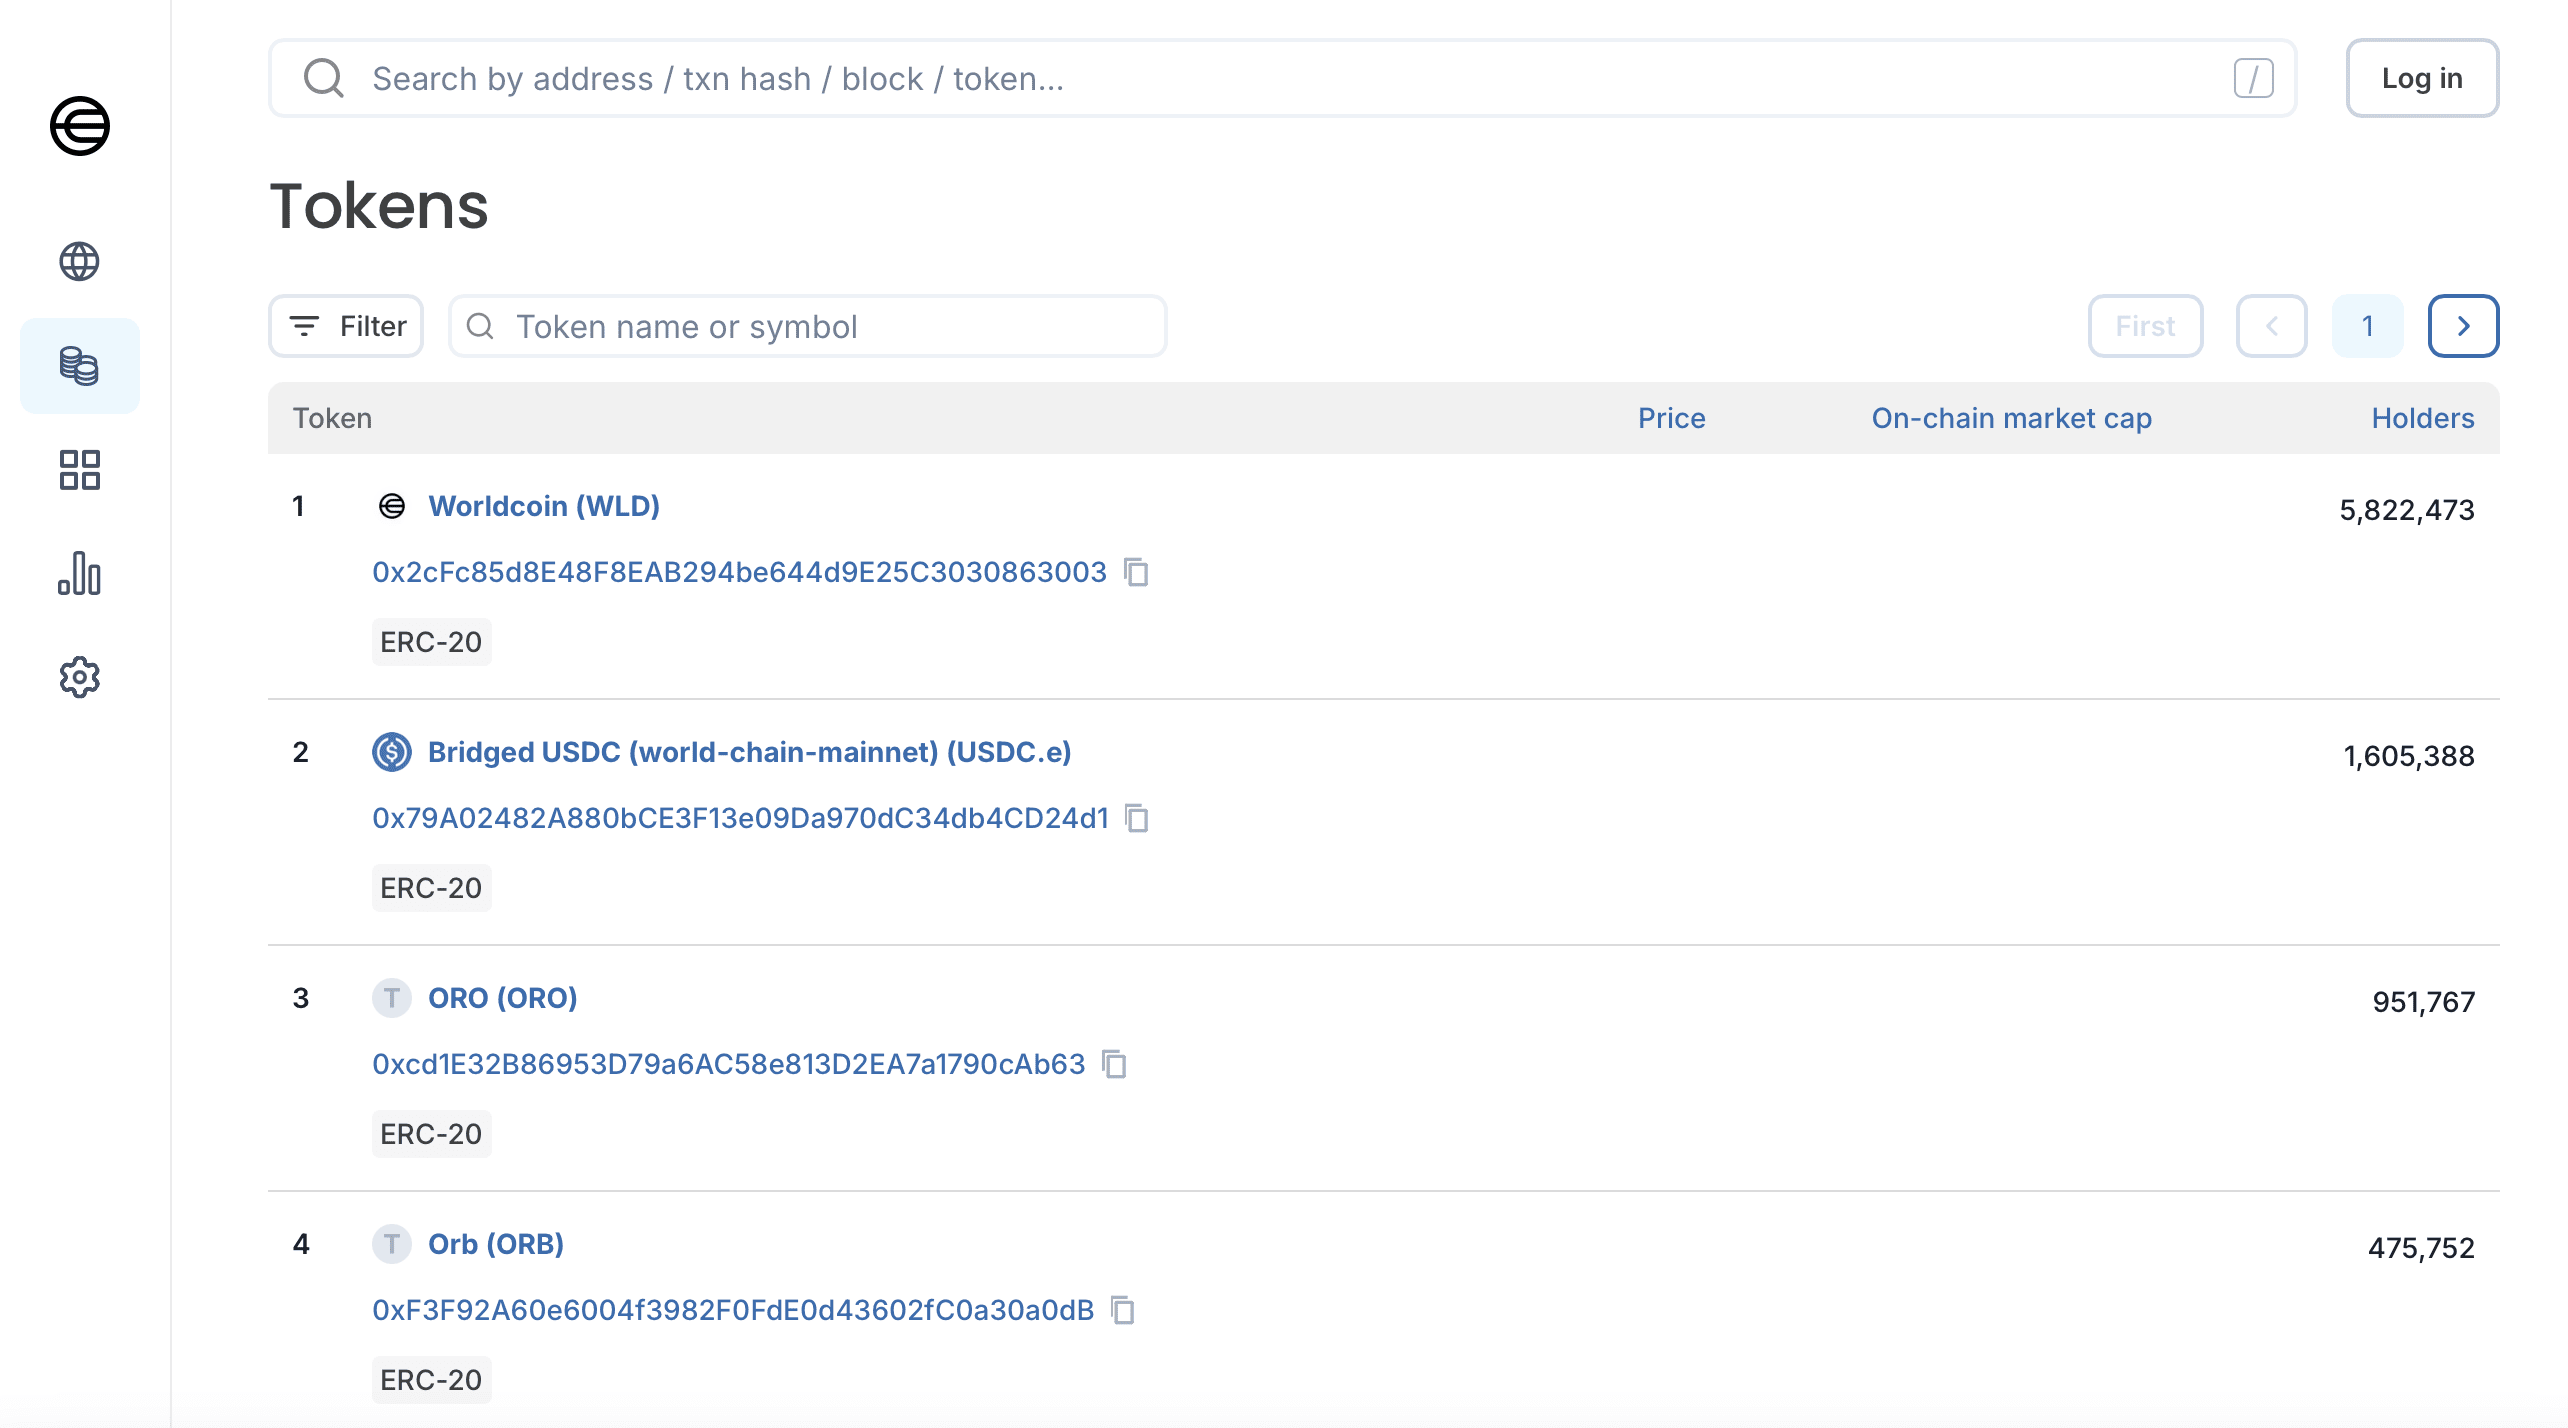Open Bridged USDC (USDC.e) token page
The width and height of the screenshot is (2568, 1428).
(x=750, y=752)
